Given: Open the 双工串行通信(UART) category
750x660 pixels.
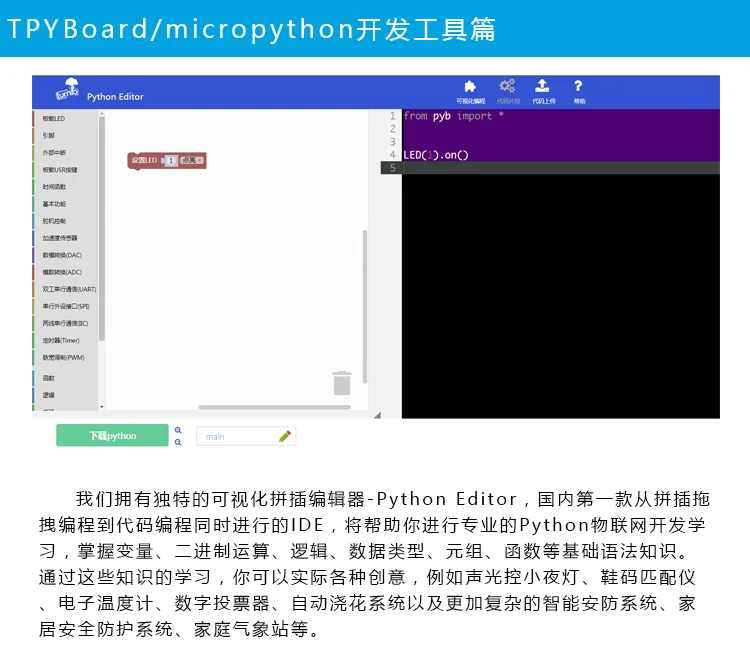Looking at the screenshot, I should [69, 289].
